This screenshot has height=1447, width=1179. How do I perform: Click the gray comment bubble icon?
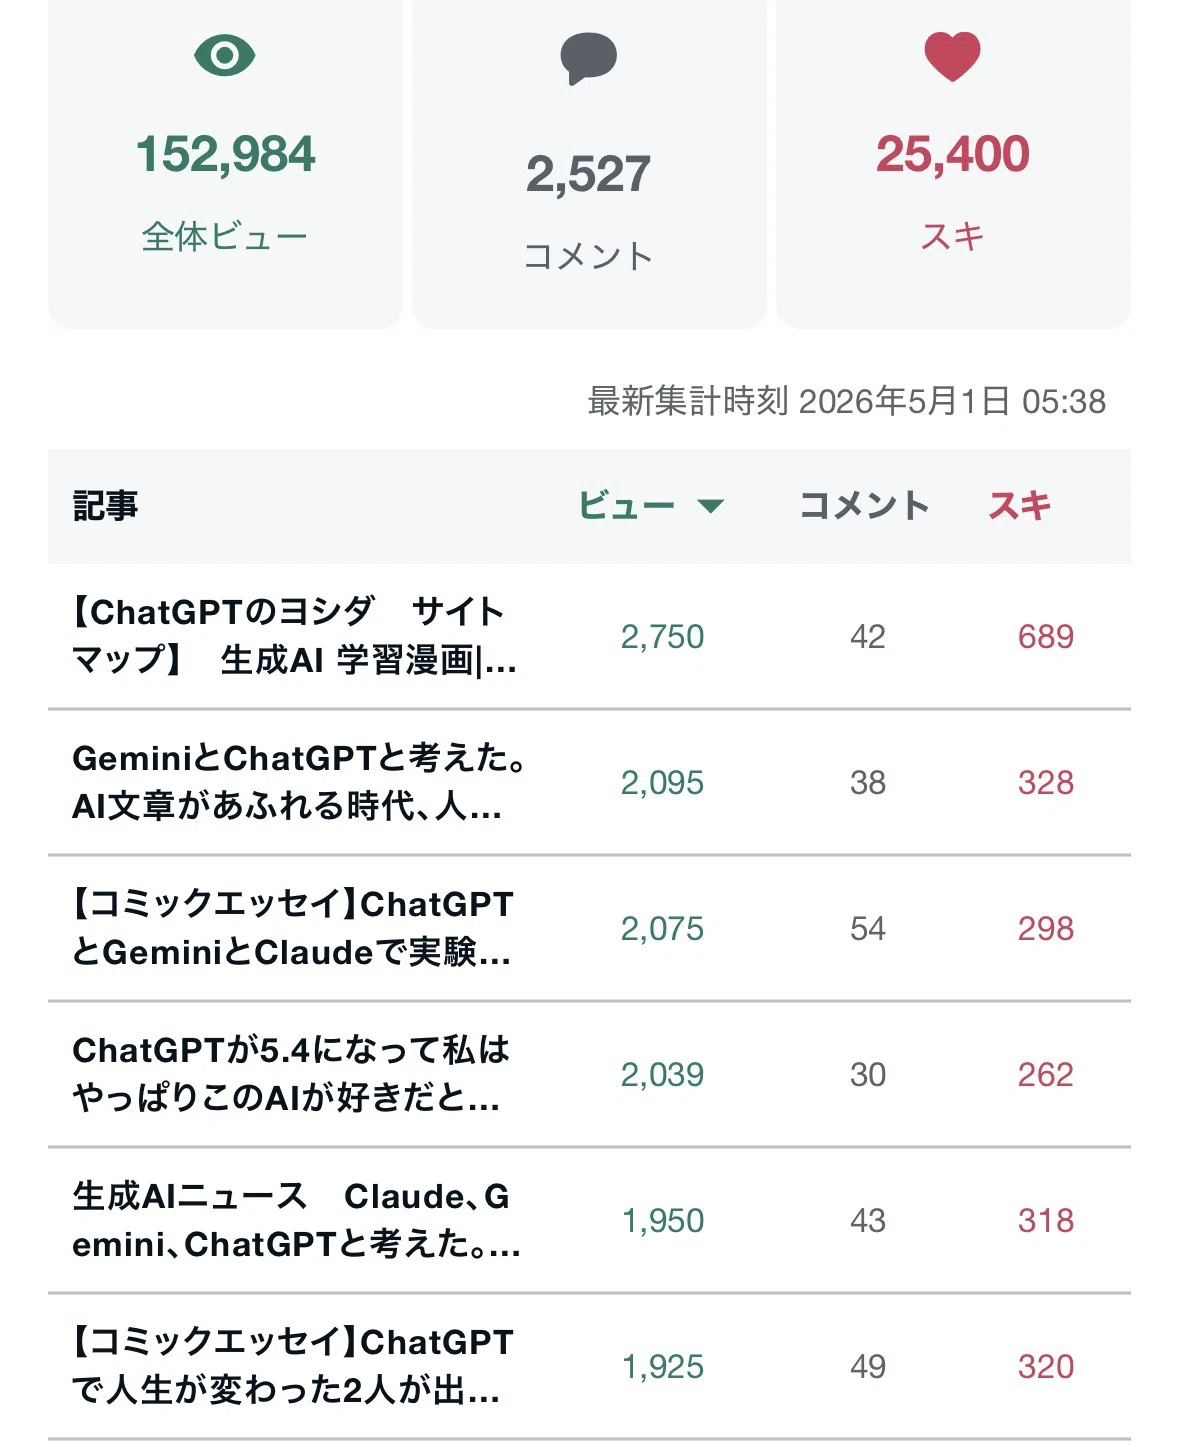click(x=588, y=59)
